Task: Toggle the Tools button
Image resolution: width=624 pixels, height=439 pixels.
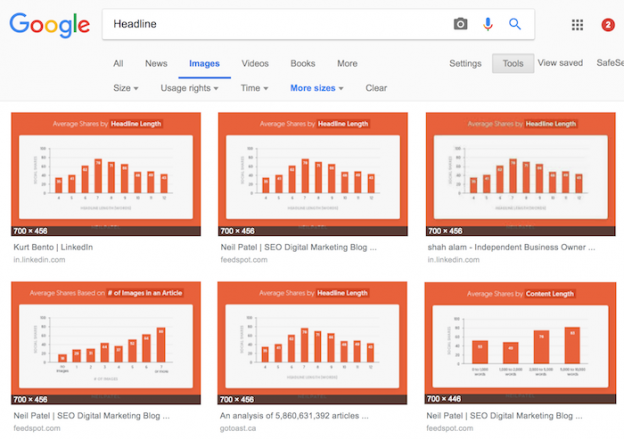Action: click(x=512, y=64)
